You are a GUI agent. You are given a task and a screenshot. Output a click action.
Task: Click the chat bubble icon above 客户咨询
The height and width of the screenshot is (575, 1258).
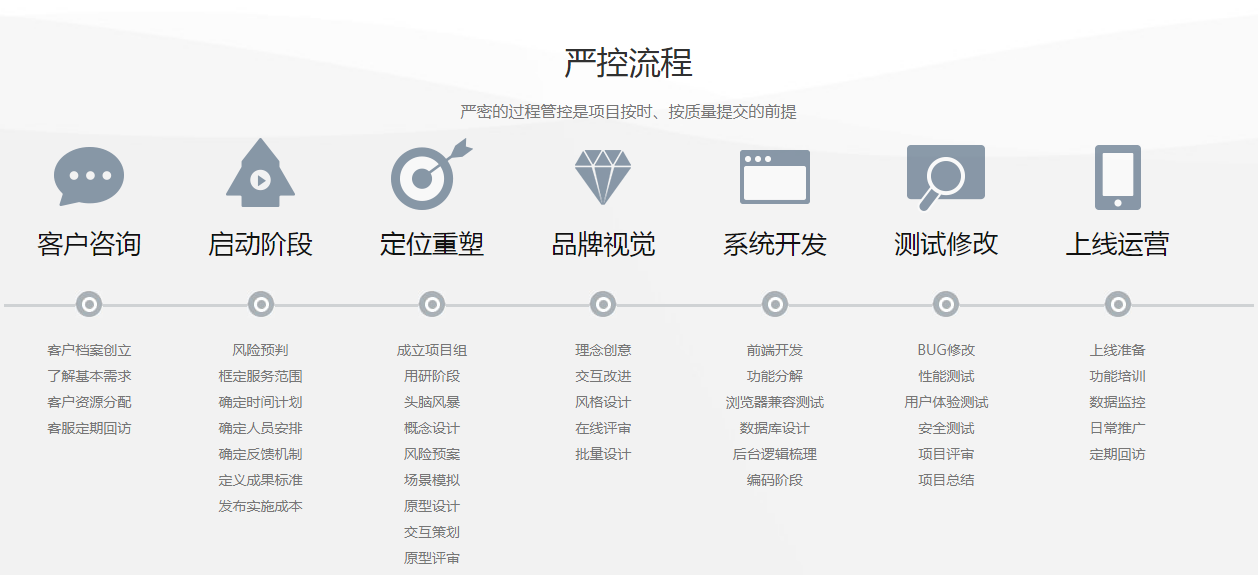(x=89, y=176)
